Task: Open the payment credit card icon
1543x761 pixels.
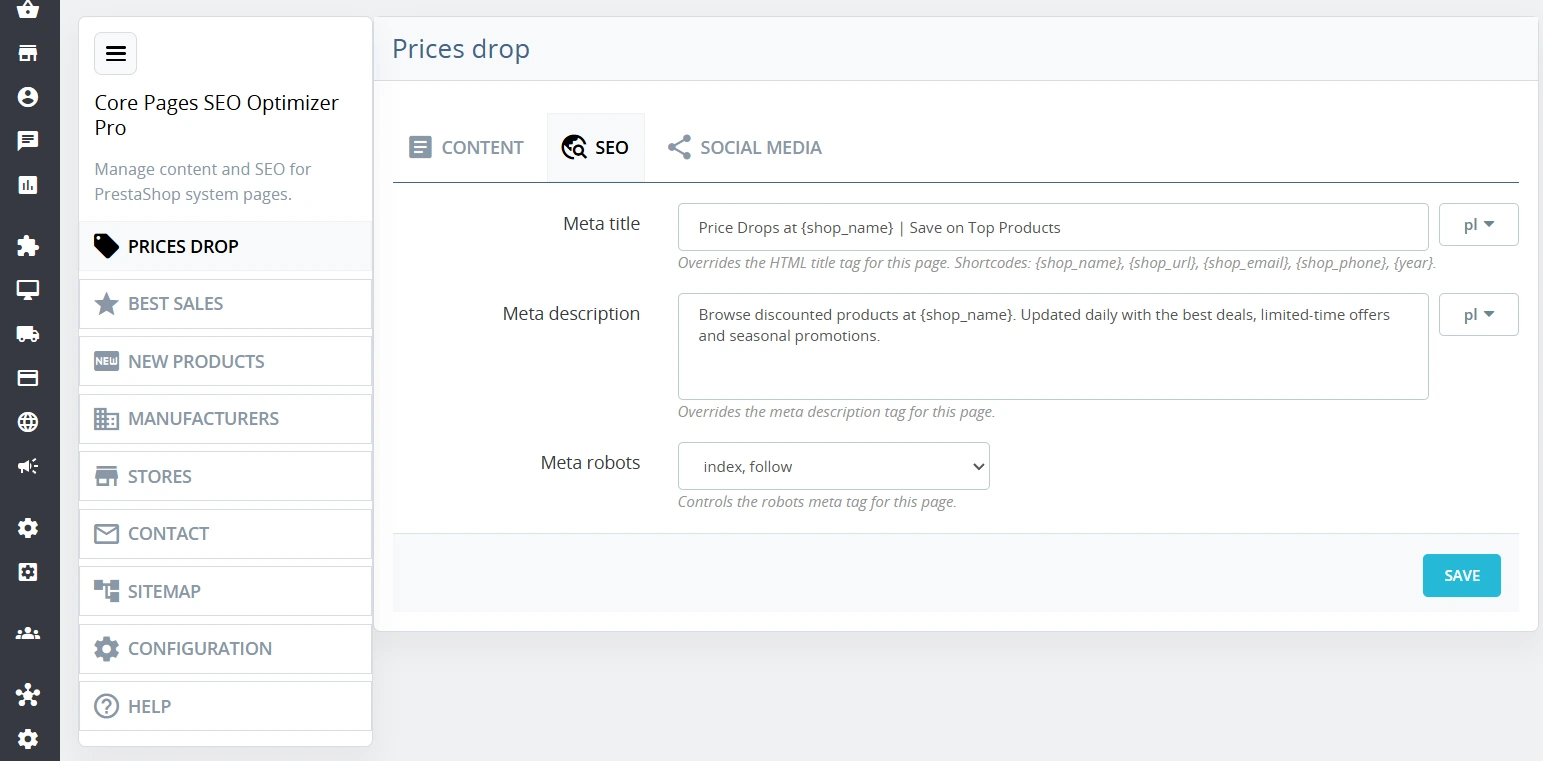Action: [x=28, y=379]
